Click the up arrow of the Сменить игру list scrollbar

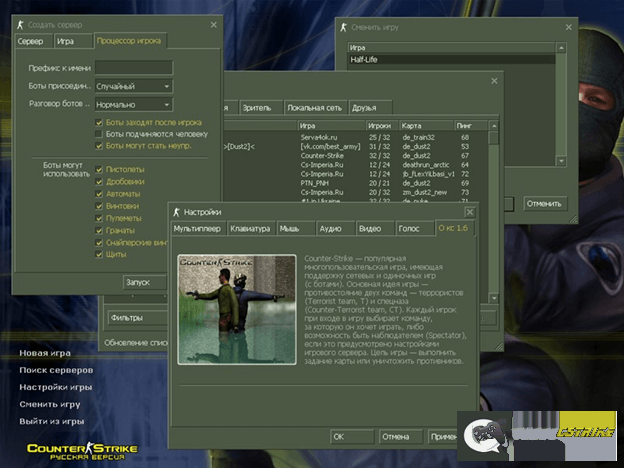561,48
